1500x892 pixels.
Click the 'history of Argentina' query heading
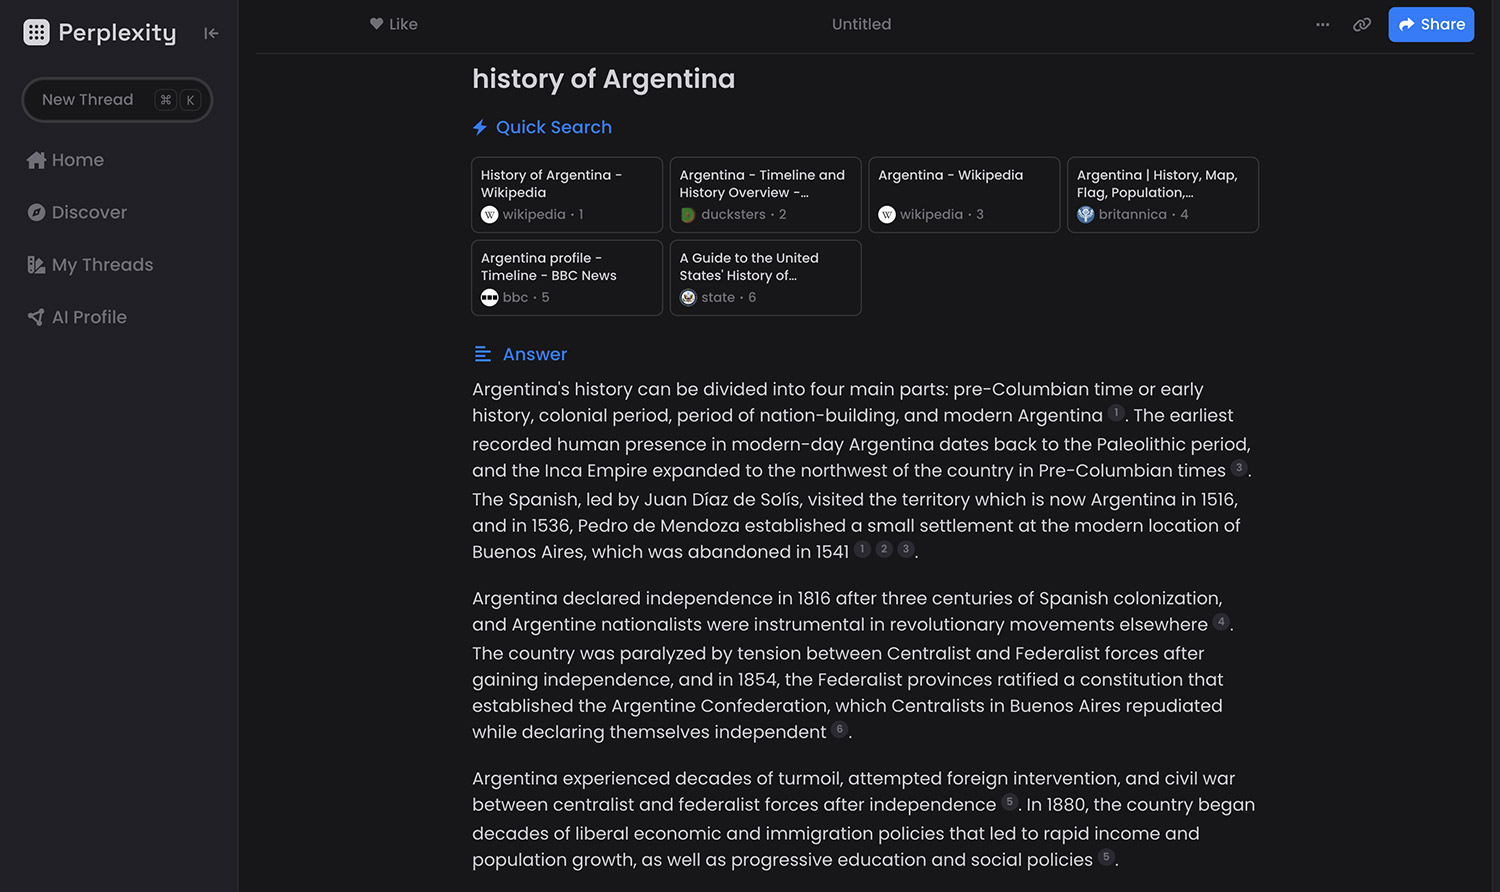click(603, 79)
